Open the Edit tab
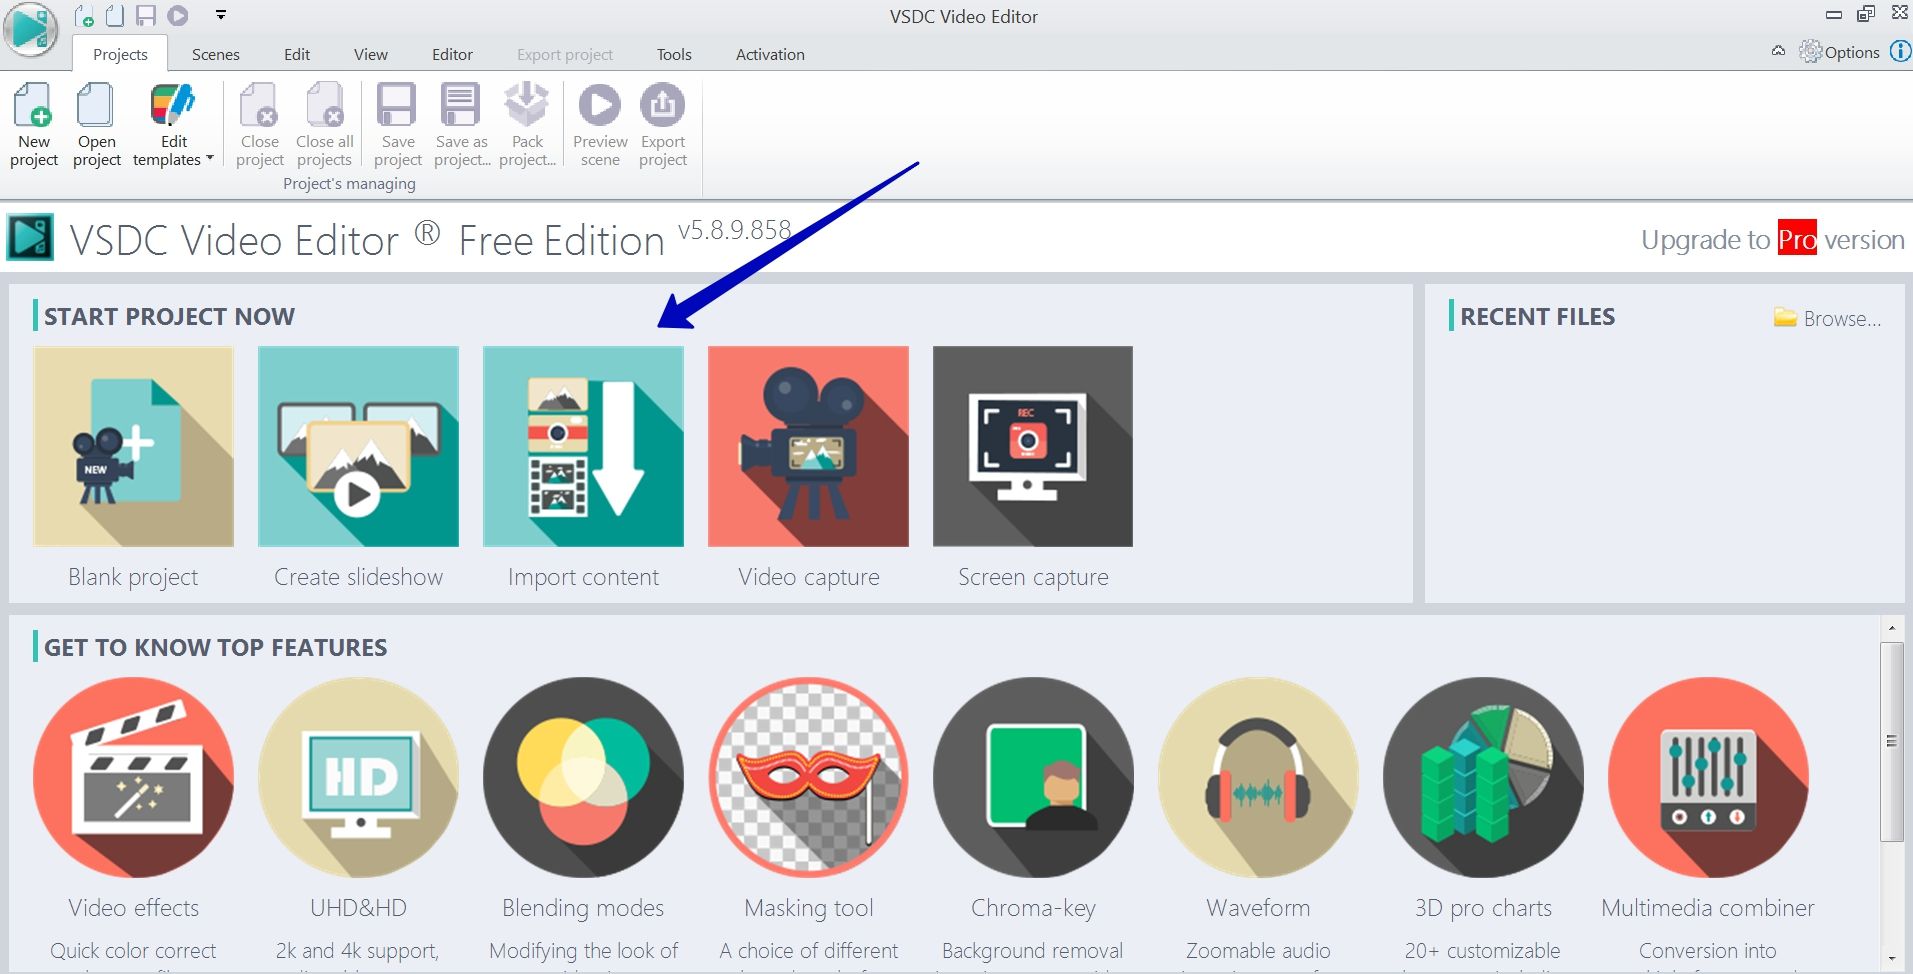This screenshot has height=974, width=1913. 297,54
